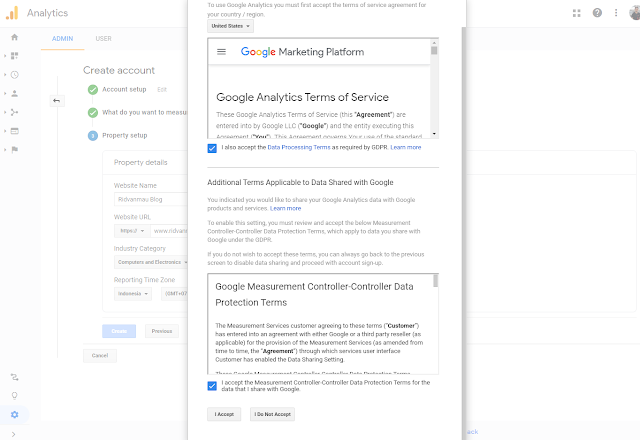Expand the Realtime section arrow
The height and width of the screenshot is (440, 640).
(5, 75)
